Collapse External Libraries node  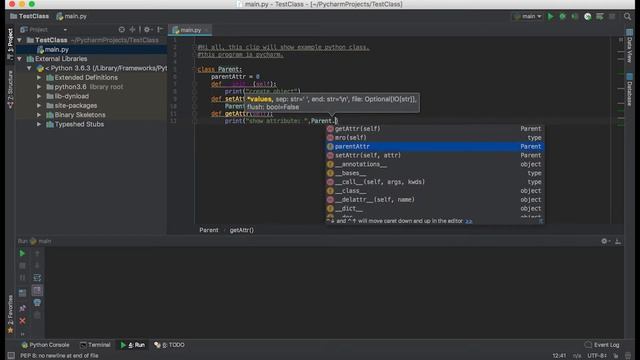coord(20,59)
